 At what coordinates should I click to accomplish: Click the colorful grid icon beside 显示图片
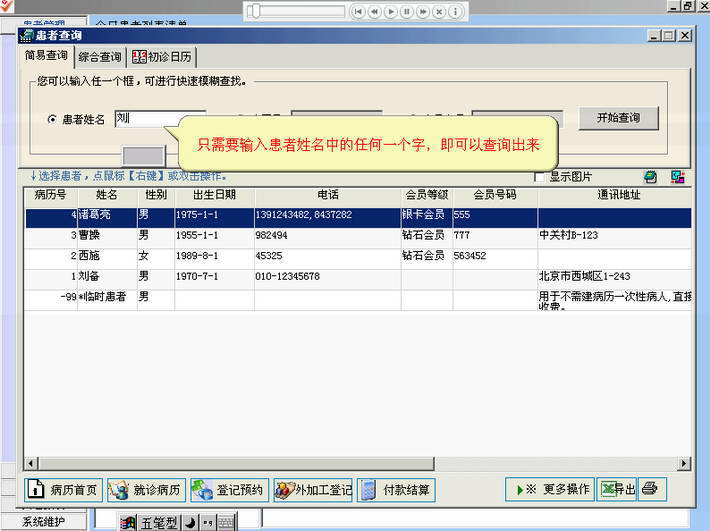[677, 177]
